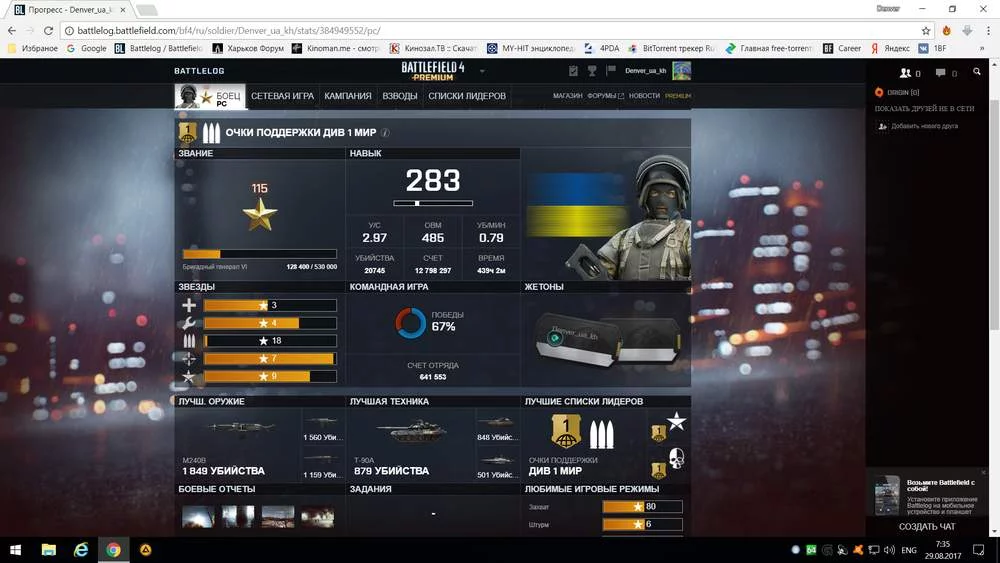The width and height of the screenshot is (1000, 563).
Task: Click the support class star progress bar 18
Action: pyautogui.click(x=270, y=341)
